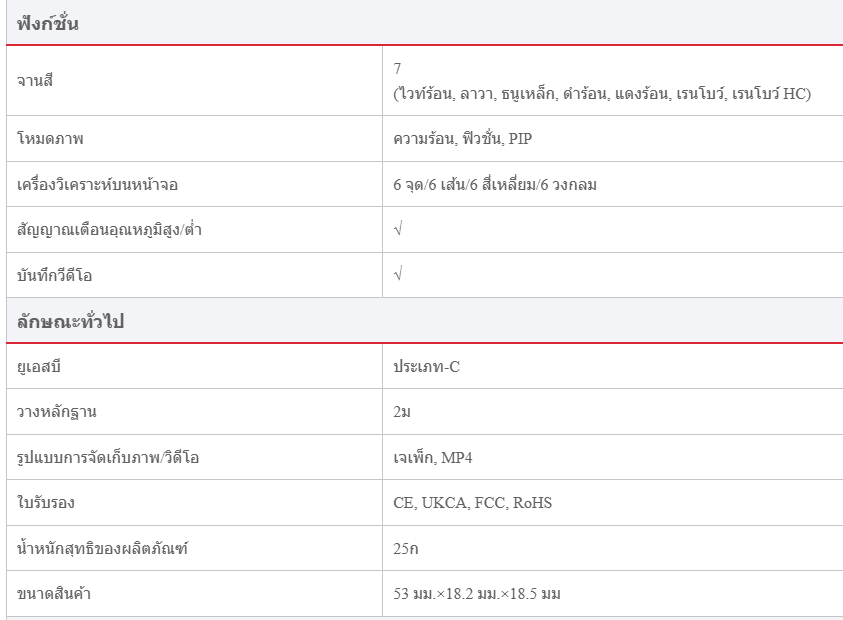
Task: Select the ยูเอสบี row label
Action: (40, 367)
